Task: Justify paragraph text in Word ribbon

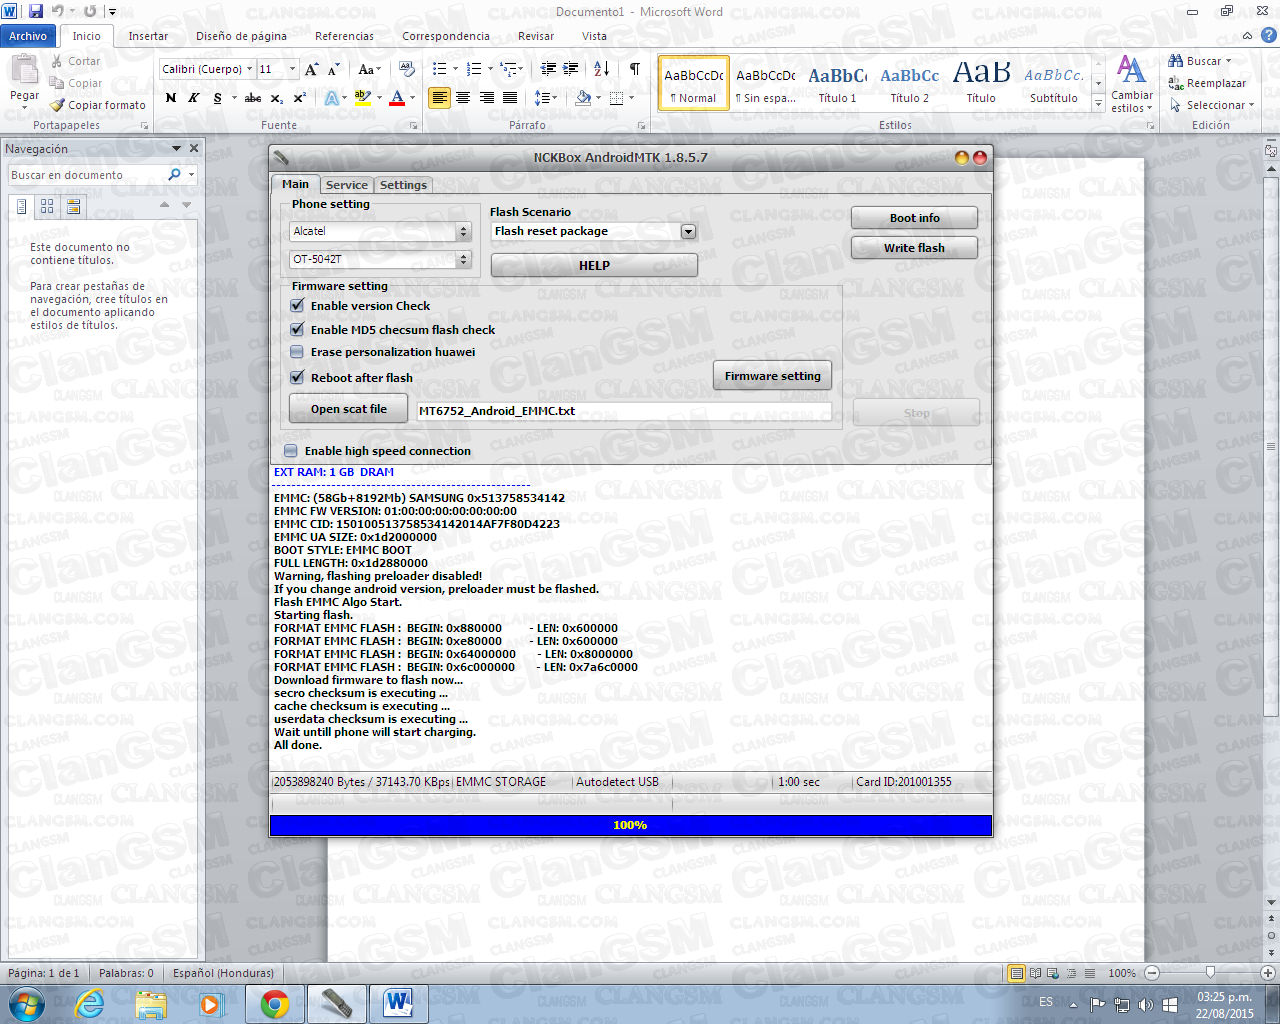Action: 510,98
